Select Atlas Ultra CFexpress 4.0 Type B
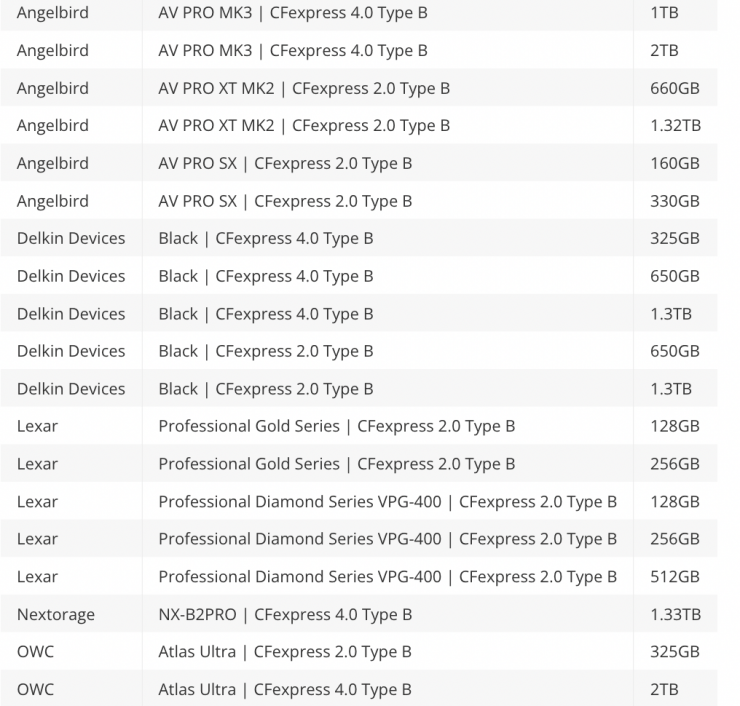This screenshot has width=740, height=706. coord(285,690)
